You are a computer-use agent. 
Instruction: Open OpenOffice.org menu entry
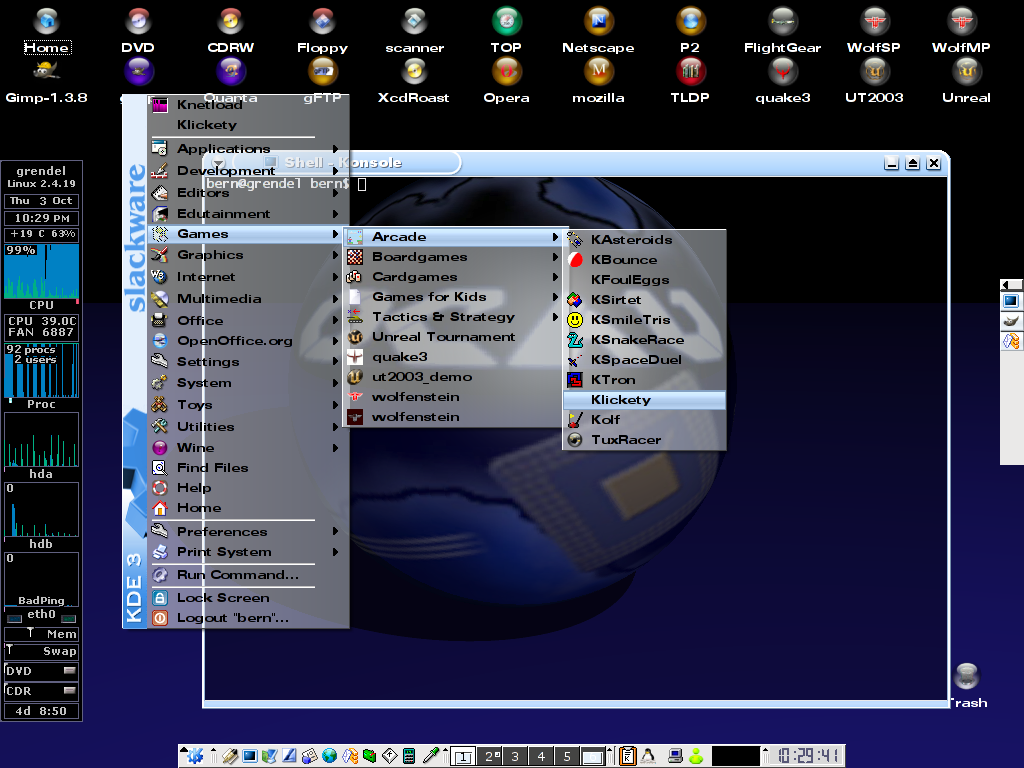coord(246,341)
